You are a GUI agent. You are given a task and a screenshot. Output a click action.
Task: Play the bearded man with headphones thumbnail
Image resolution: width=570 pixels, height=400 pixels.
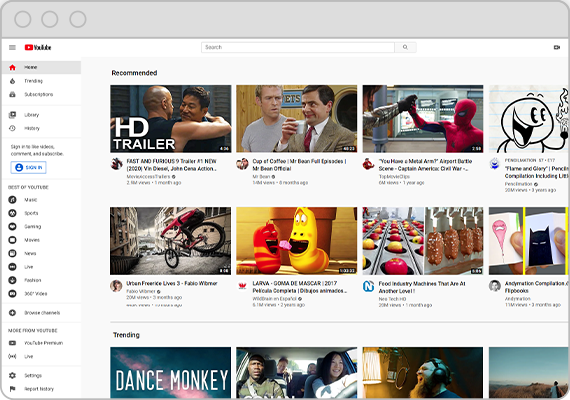click(423, 373)
